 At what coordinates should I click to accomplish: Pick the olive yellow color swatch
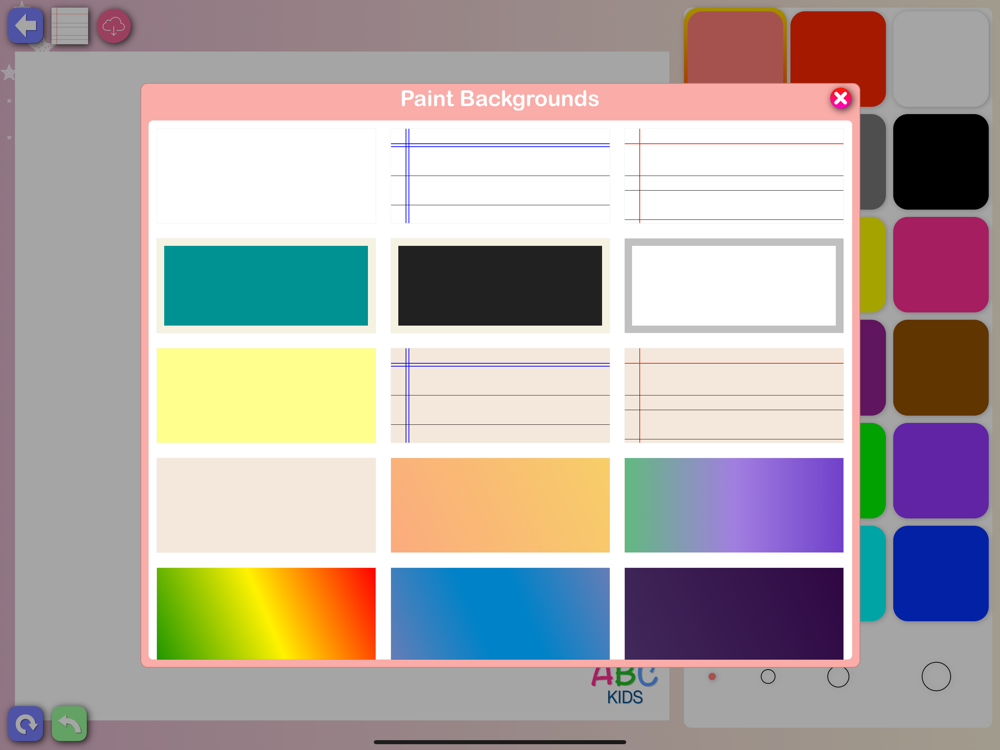(872, 264)
